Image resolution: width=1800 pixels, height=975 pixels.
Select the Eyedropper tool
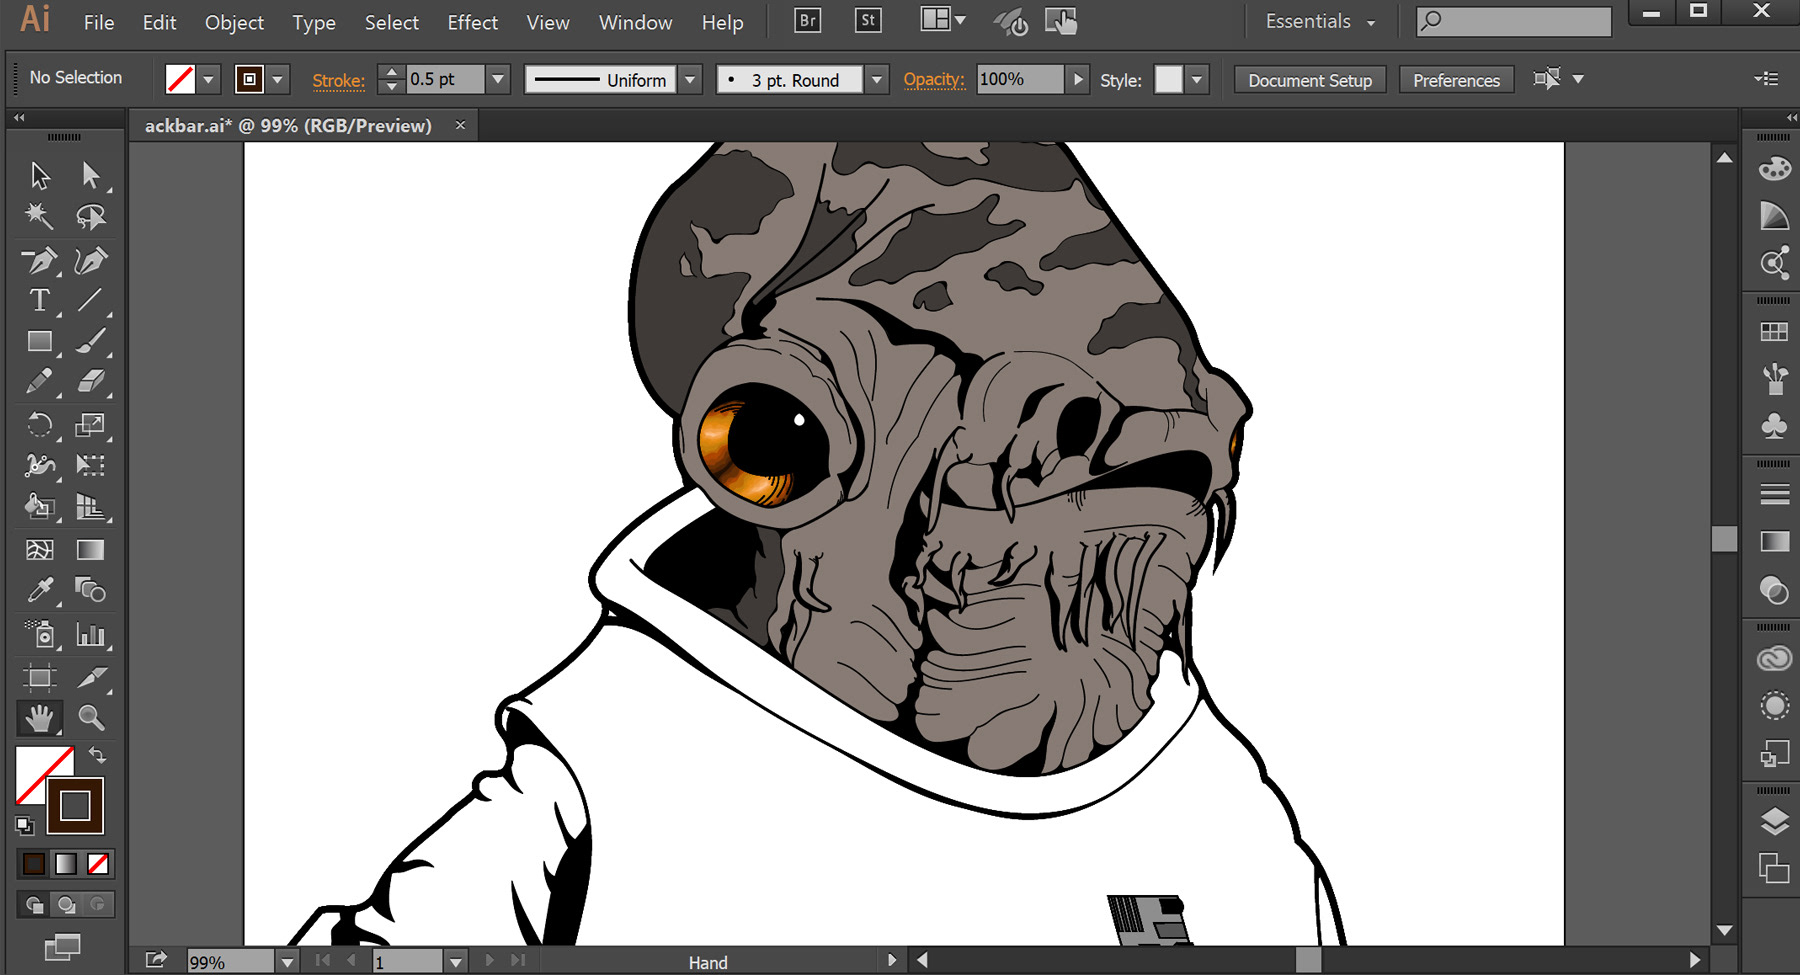40,590
